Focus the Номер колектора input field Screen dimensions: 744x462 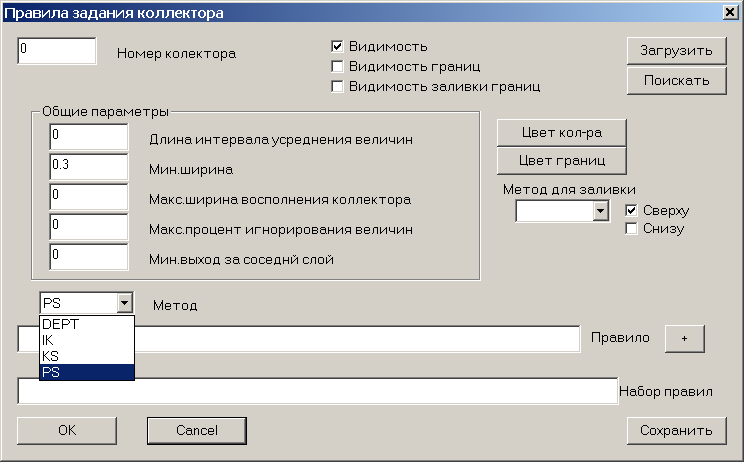pyautogui.click(x=57, y=51)
